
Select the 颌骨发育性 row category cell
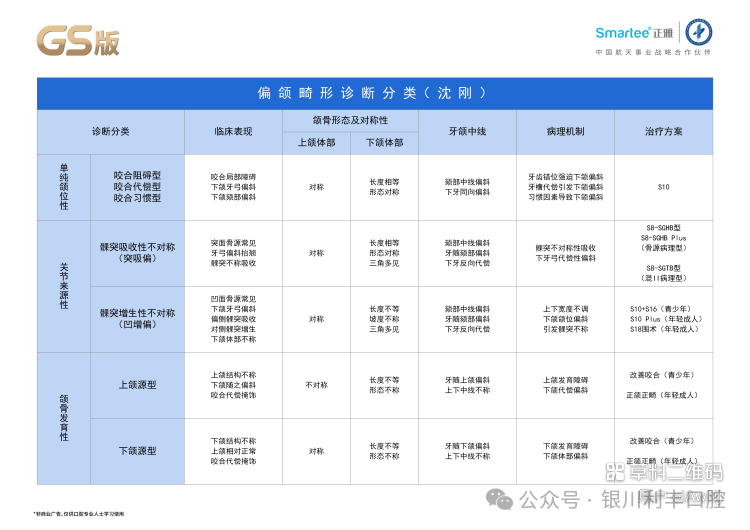point(64,417)
